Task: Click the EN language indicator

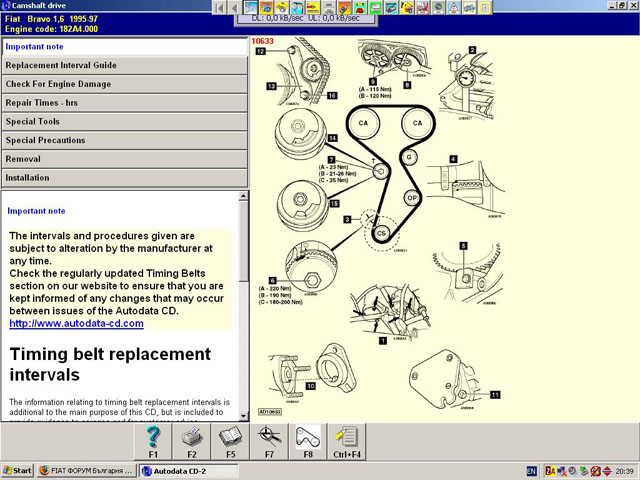Action: [531, 470]
